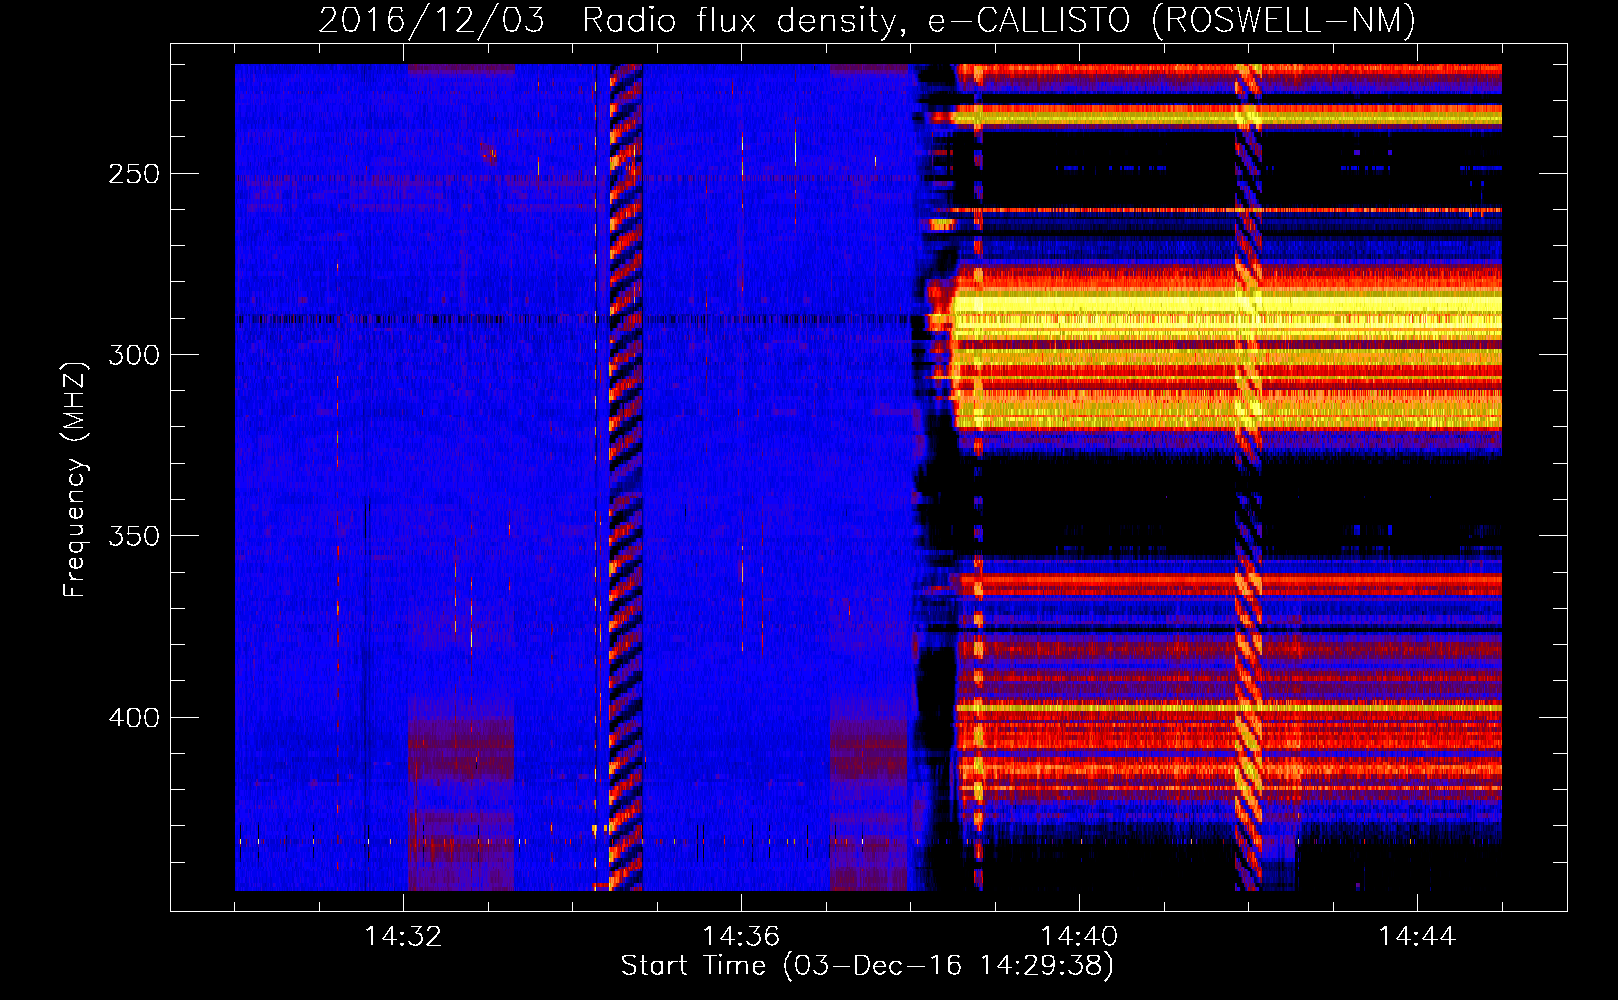Click the 14:32 time tick label

(x=403, y=937)
